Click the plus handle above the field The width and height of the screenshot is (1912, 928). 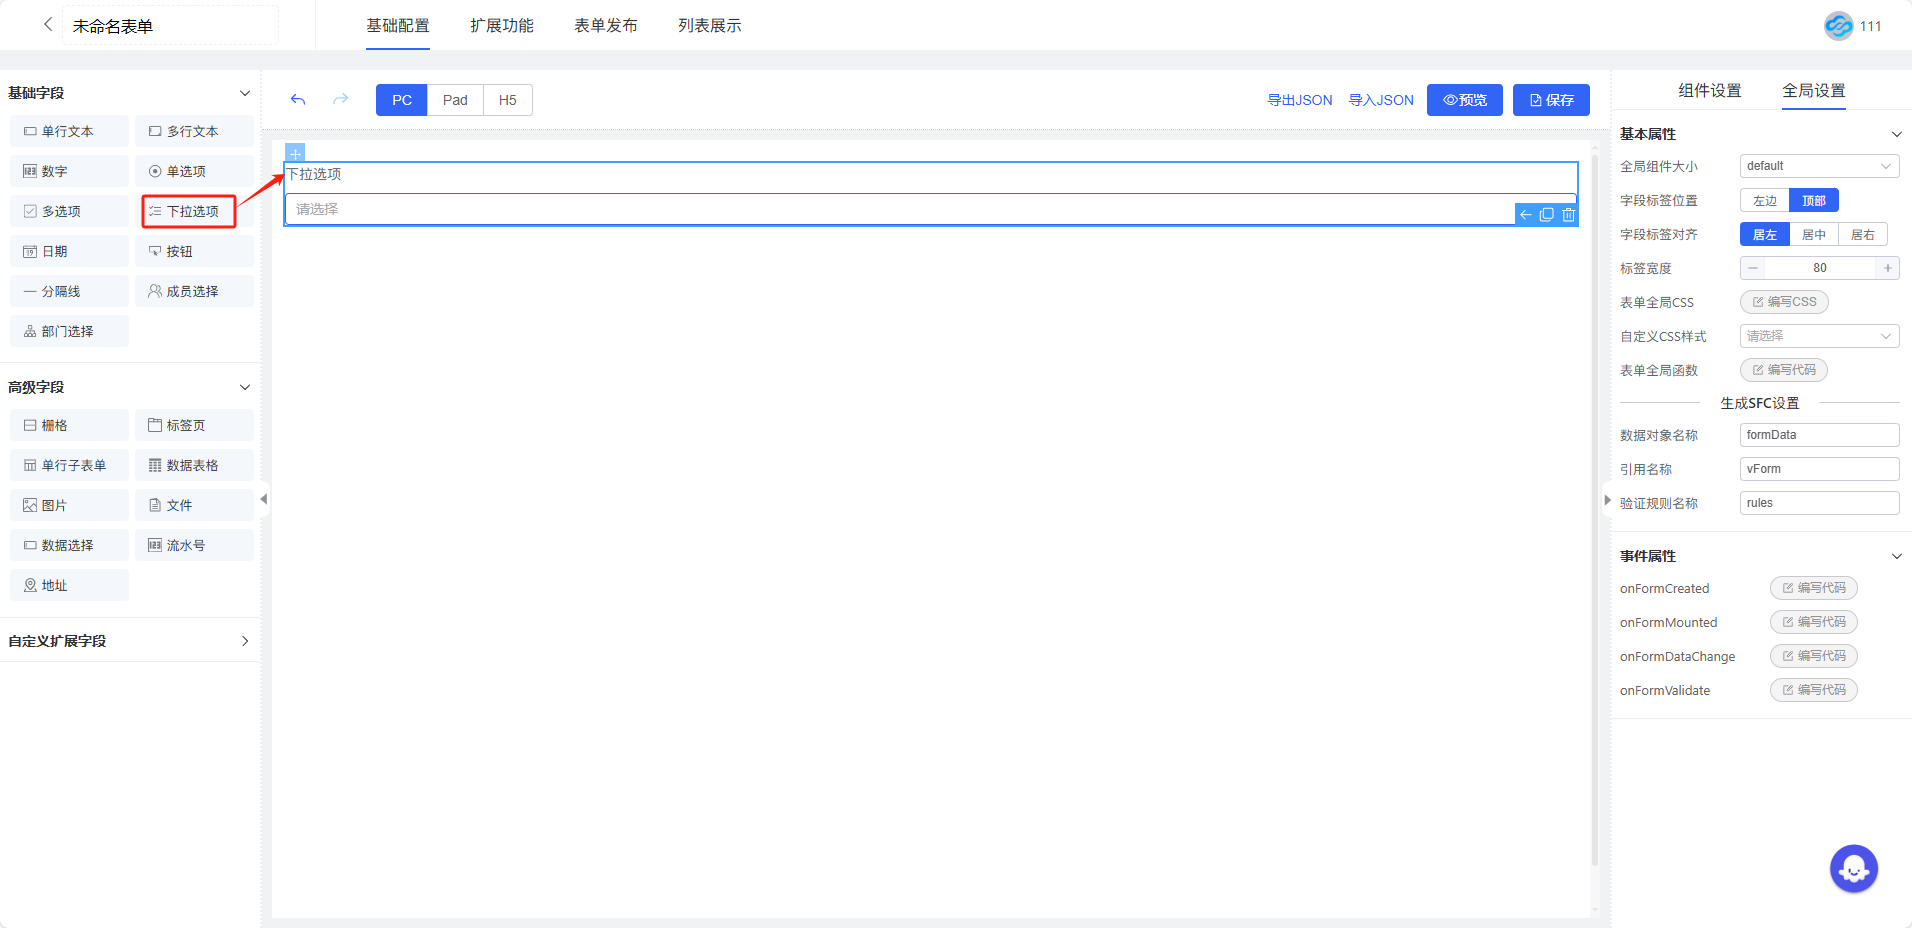[x=295, y=153]
